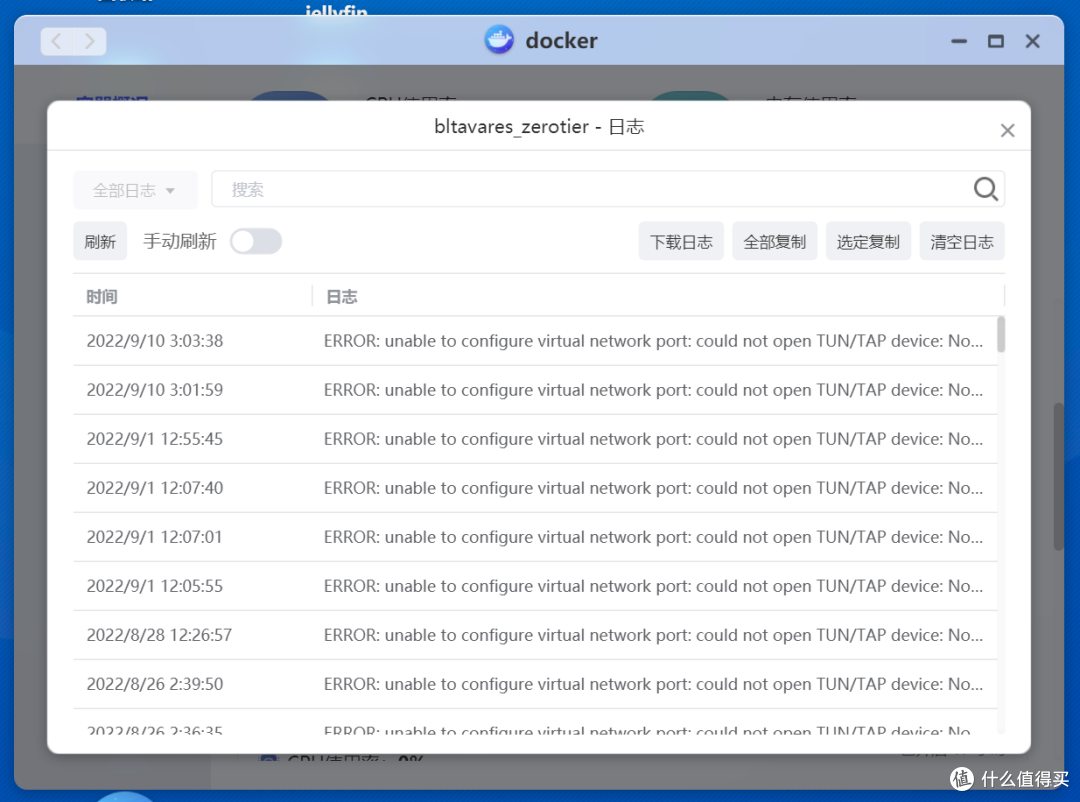Close the docker window
Screen dimensions: 1080x802
1032,41
